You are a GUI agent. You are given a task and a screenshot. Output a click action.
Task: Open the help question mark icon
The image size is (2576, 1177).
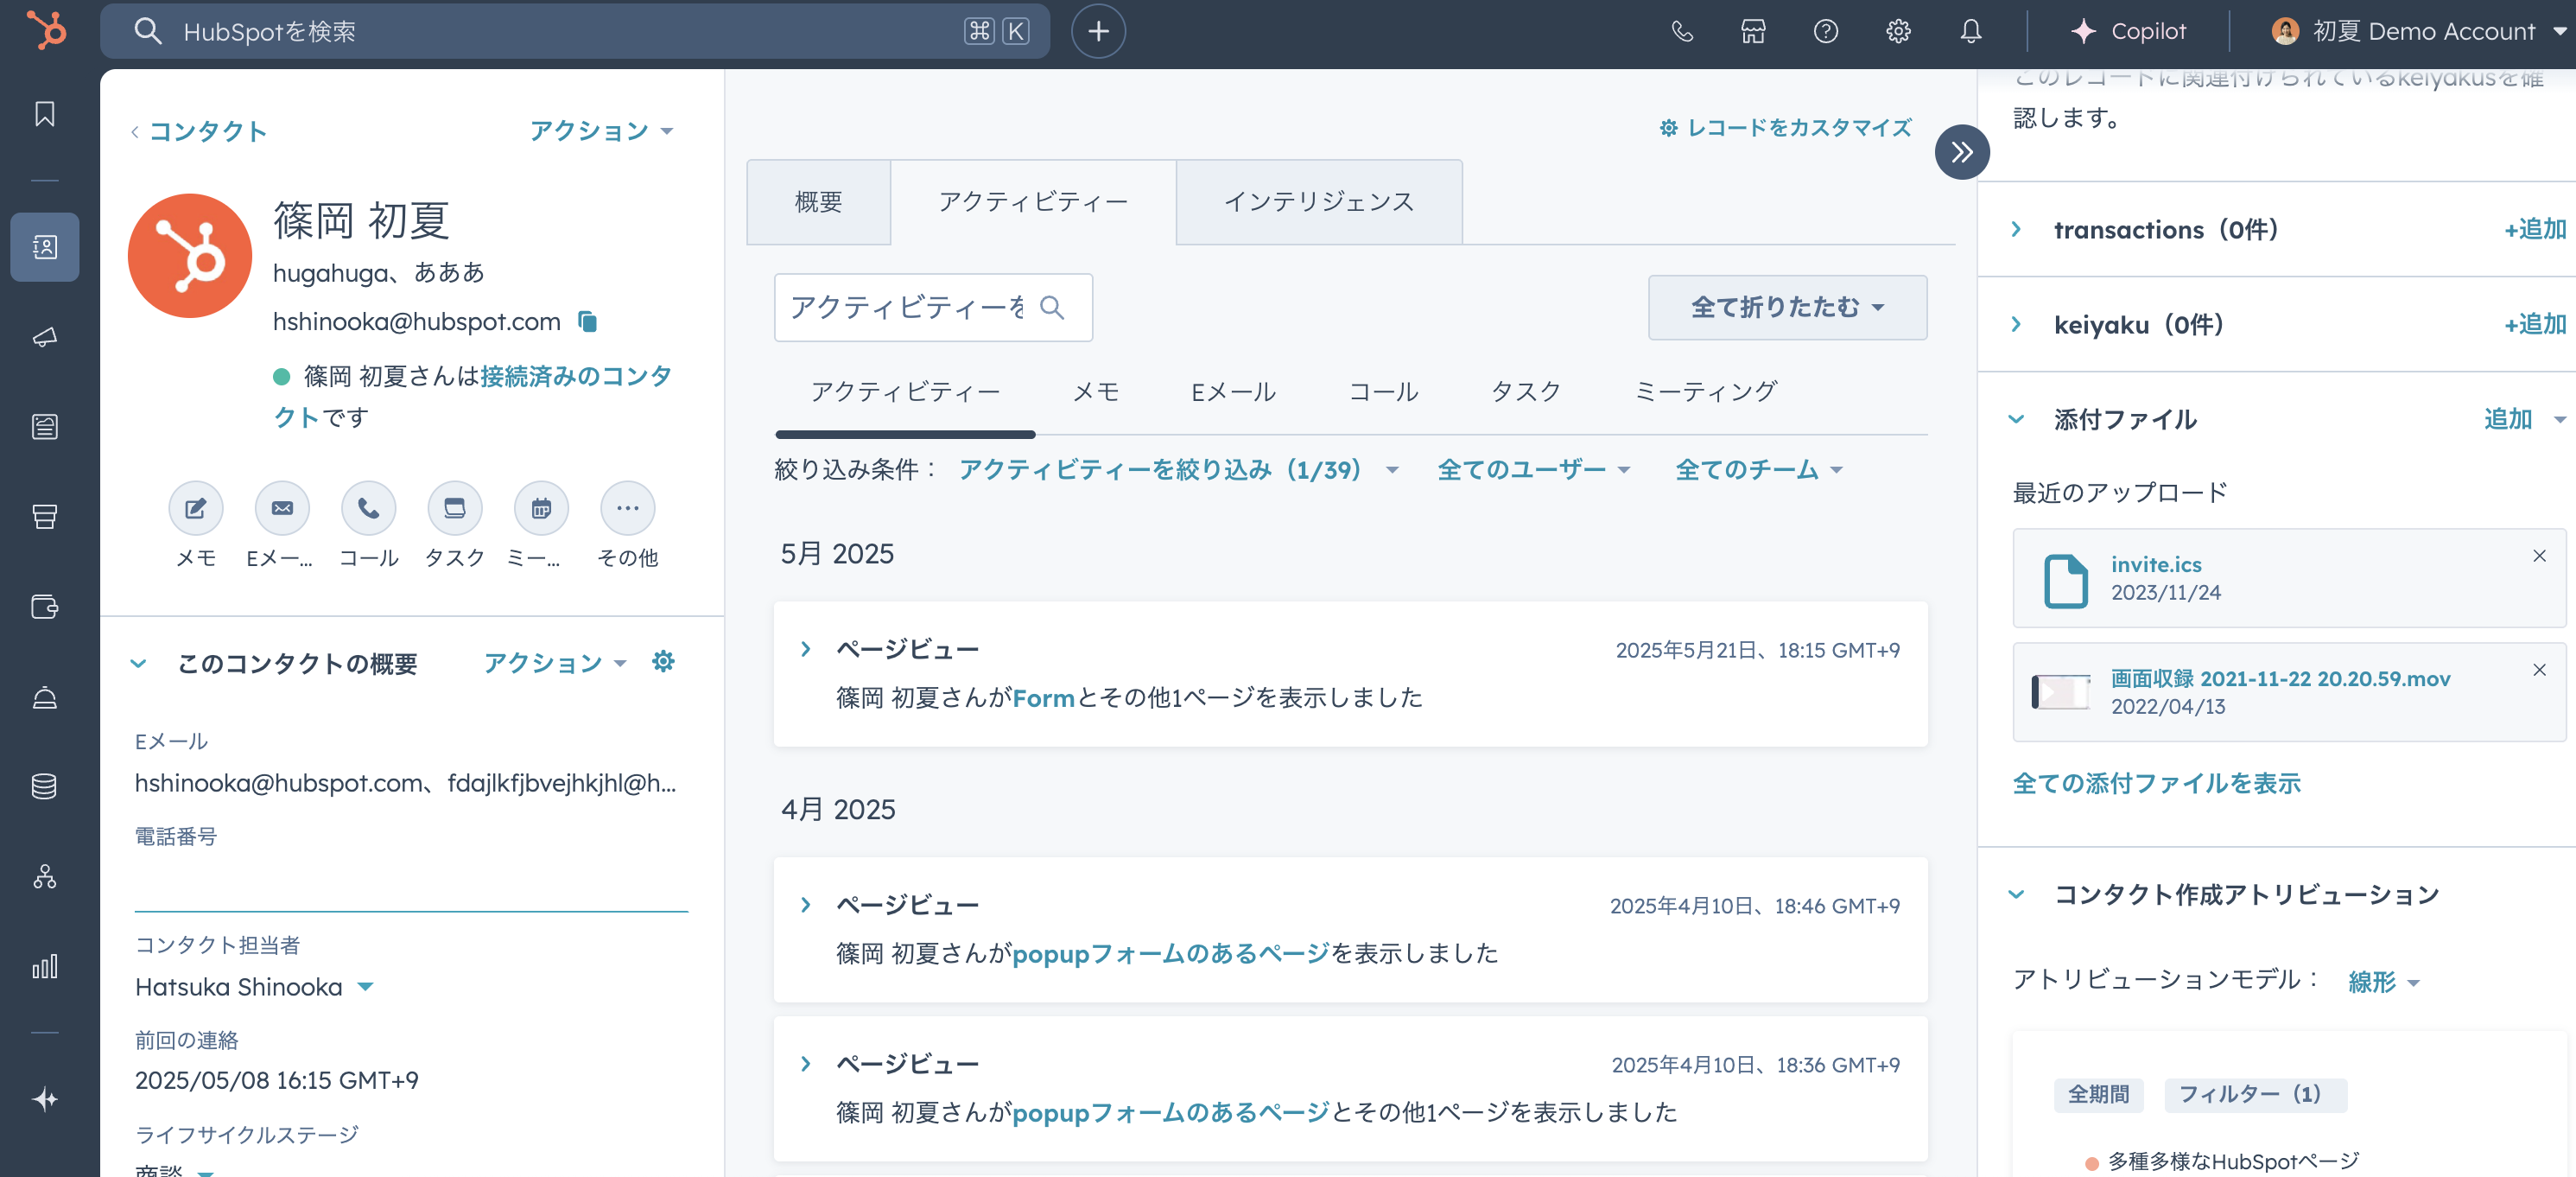click(x=1825, y=31)
